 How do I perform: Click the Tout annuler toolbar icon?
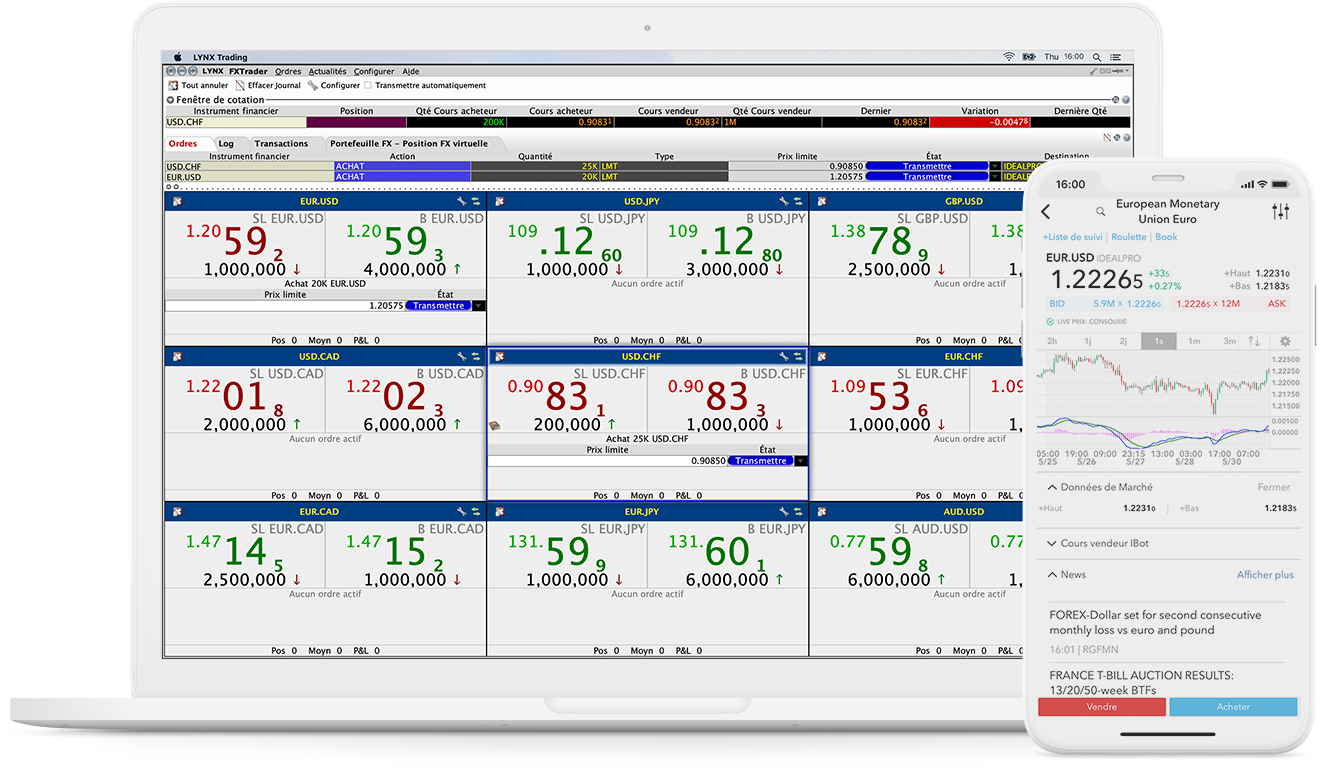pyautogui.click(x=173, y=86)
